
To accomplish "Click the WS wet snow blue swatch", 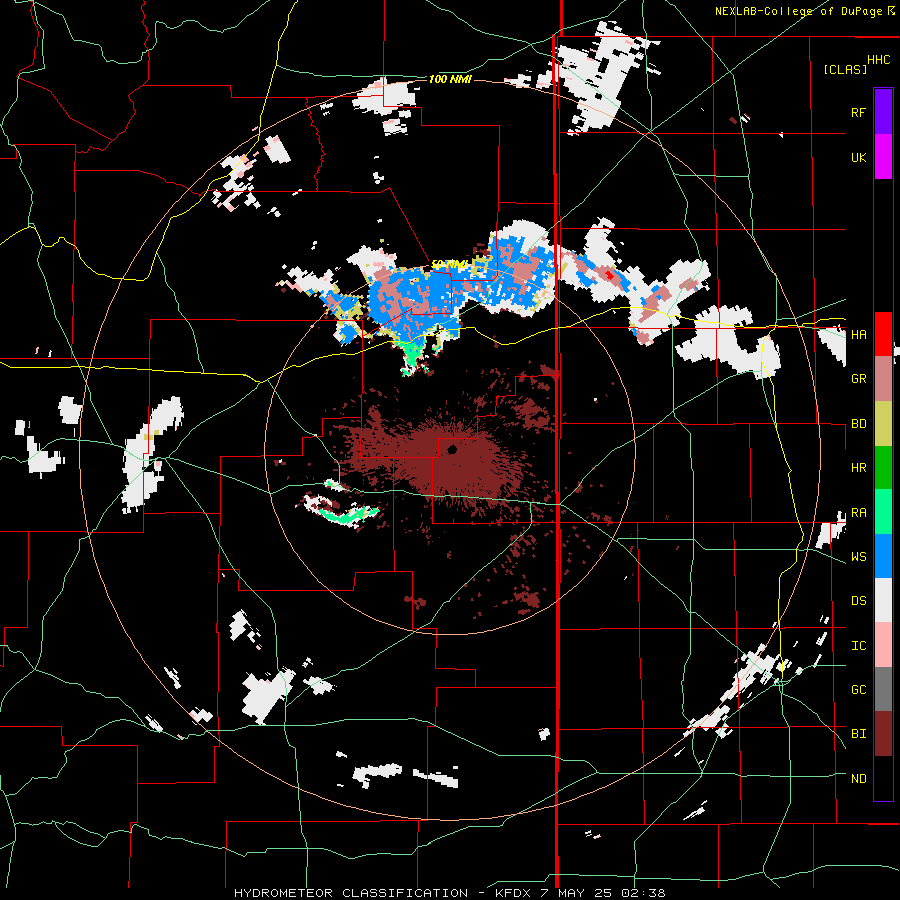I will (x=883, y=556).
